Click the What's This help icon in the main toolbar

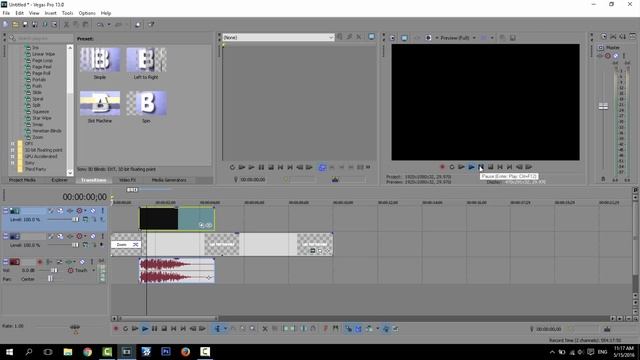(151, 24)
